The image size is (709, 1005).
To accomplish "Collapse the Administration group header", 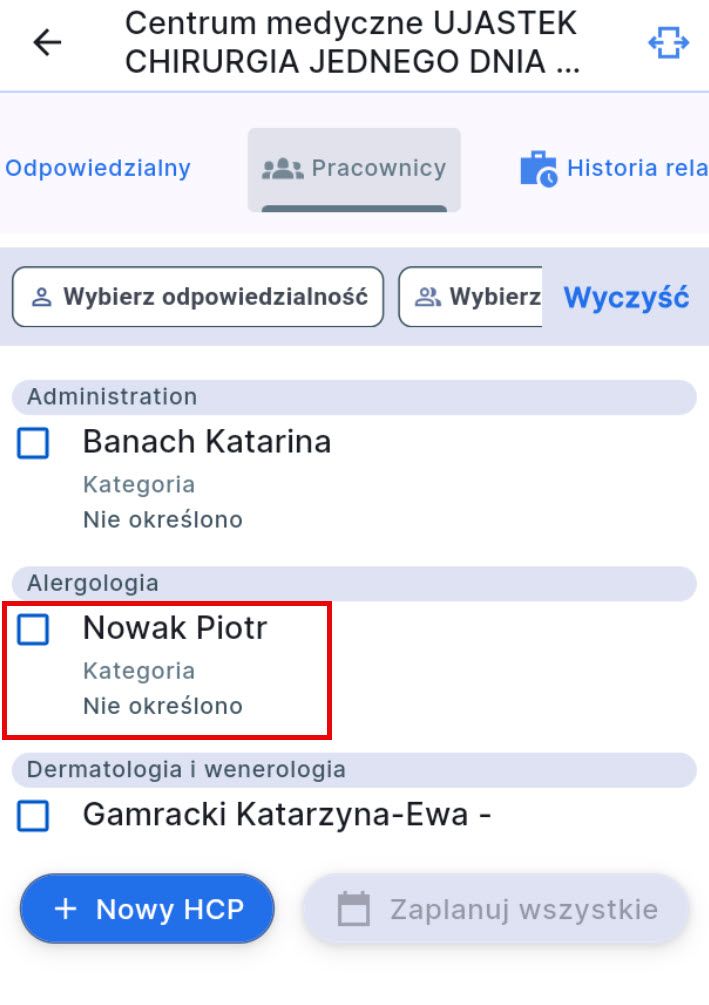I will coord(354,397).
